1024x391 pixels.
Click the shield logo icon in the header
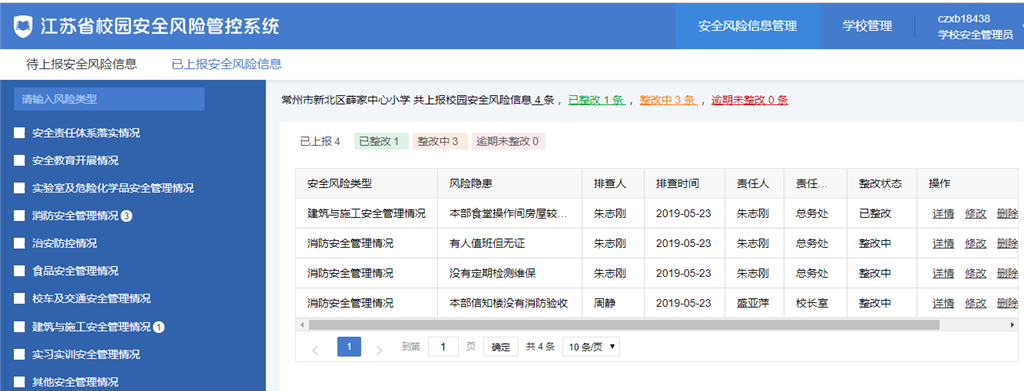tap(23, 27)
